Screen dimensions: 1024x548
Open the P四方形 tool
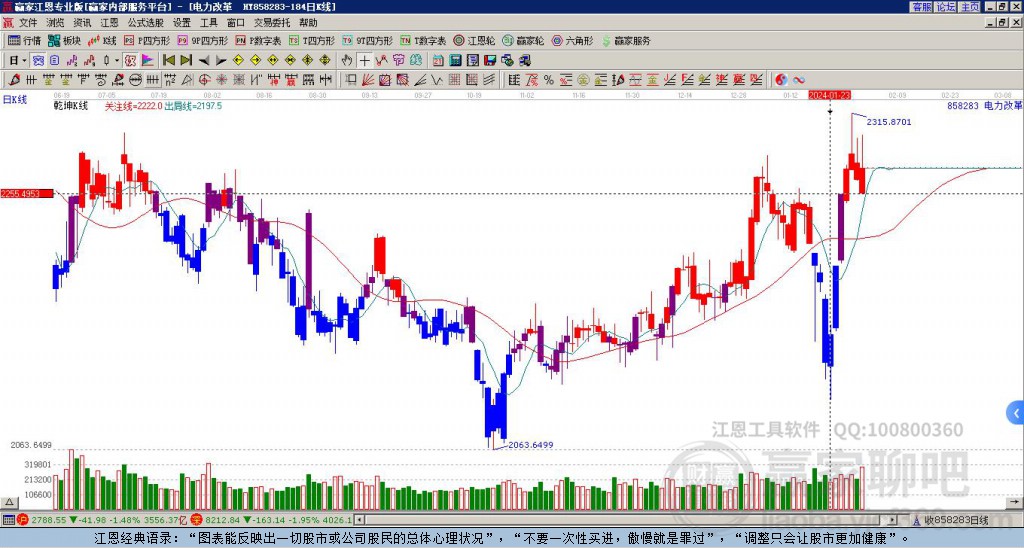click(147, 40)
